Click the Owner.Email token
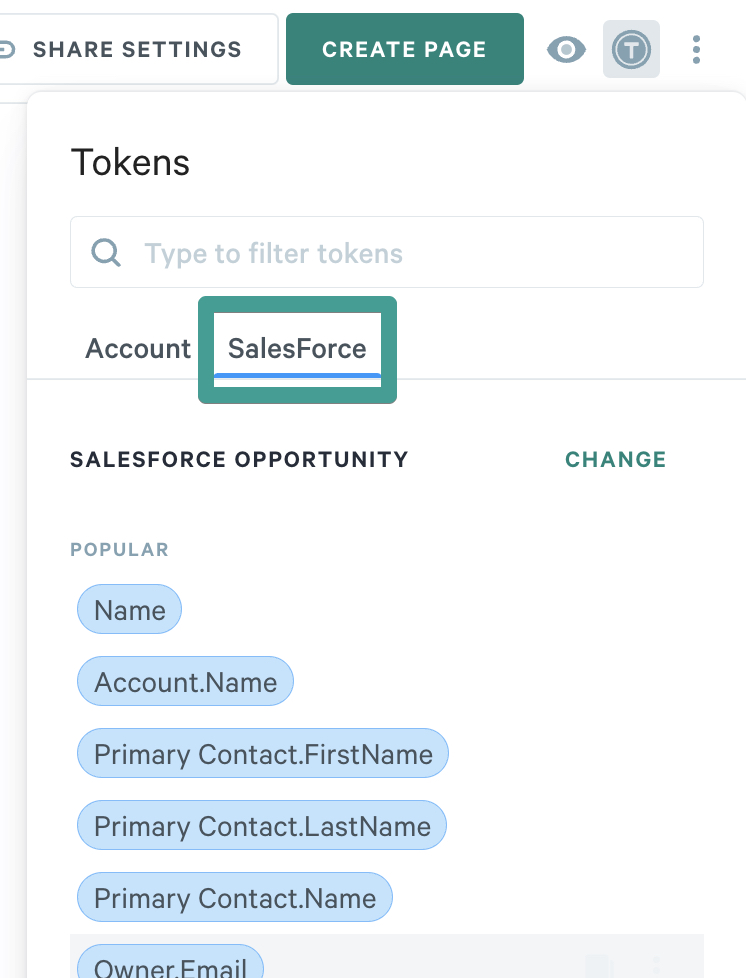The image size is (746, 978). [x=170, y=966]
